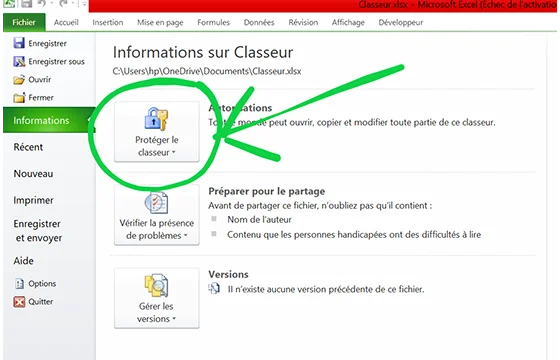Expand the Protéger le classeur dropdown arrow

pos(174,152)
